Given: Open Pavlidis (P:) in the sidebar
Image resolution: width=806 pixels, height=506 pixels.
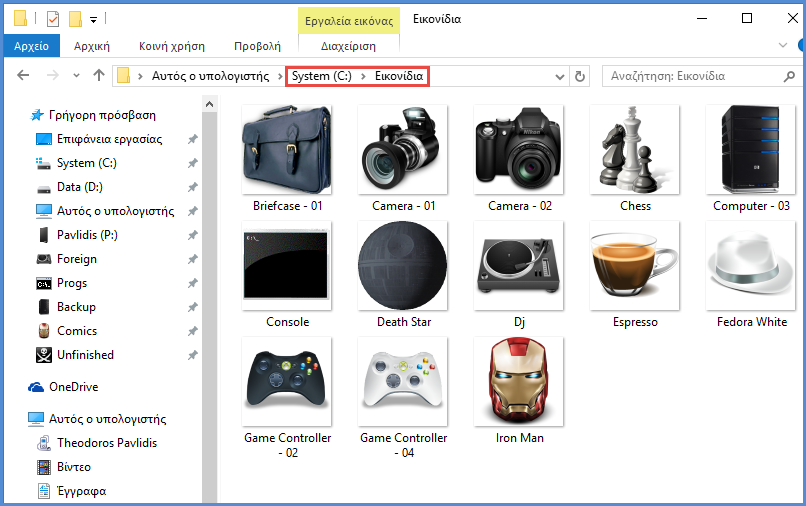Looking at the screenshot, I should [87, 235].
